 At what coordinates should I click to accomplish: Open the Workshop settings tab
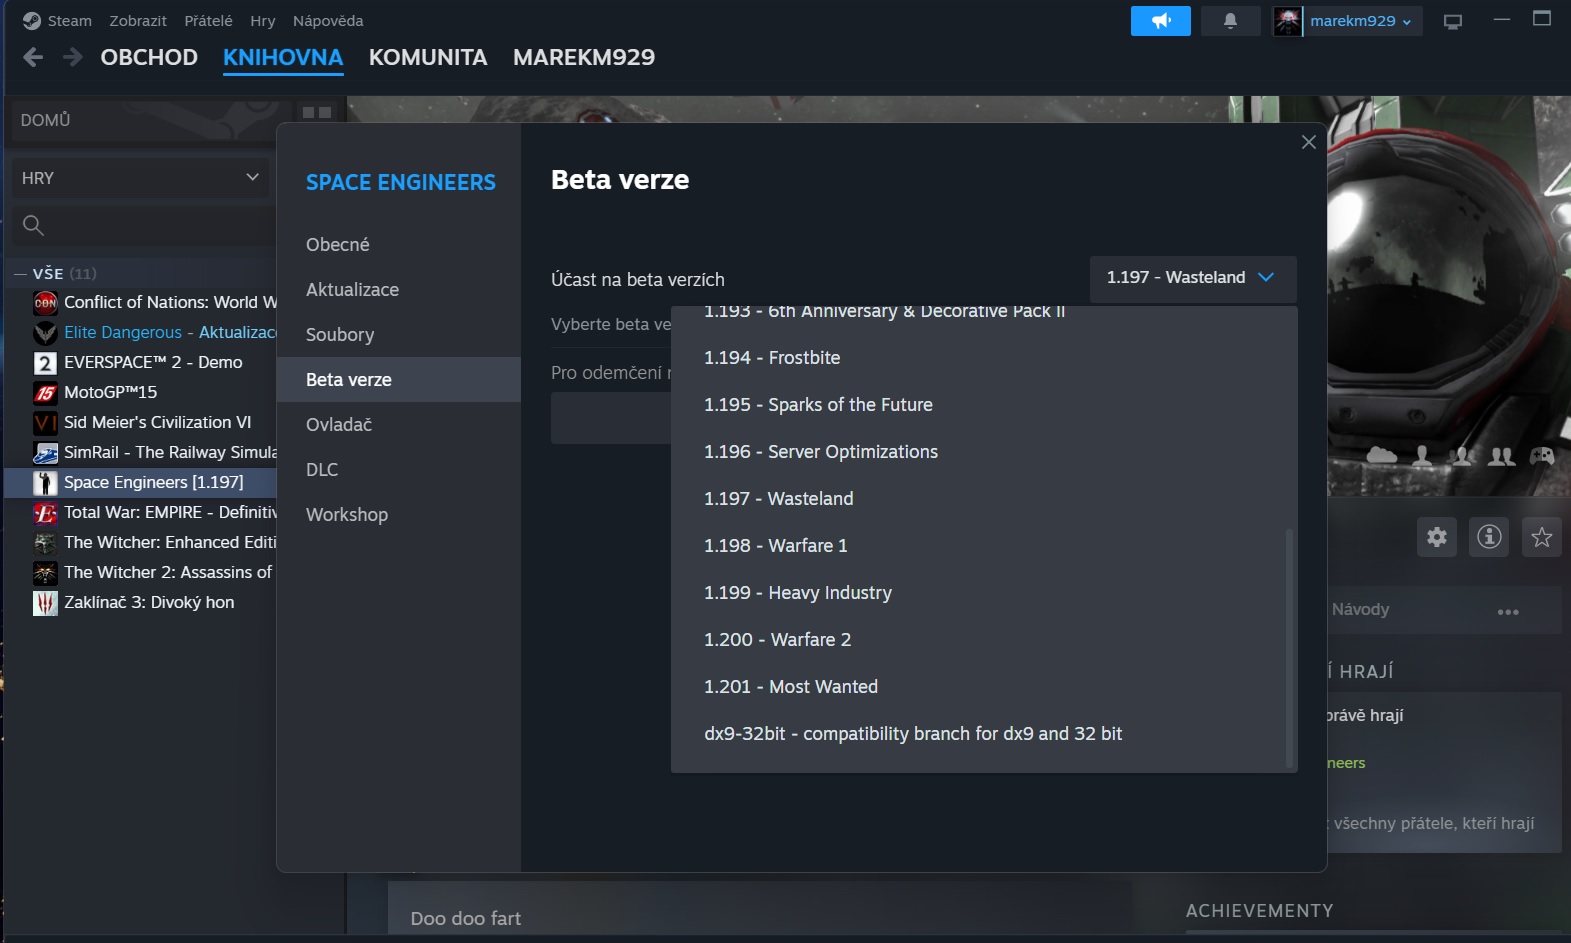pyautogui.click(x=346, y=515)
